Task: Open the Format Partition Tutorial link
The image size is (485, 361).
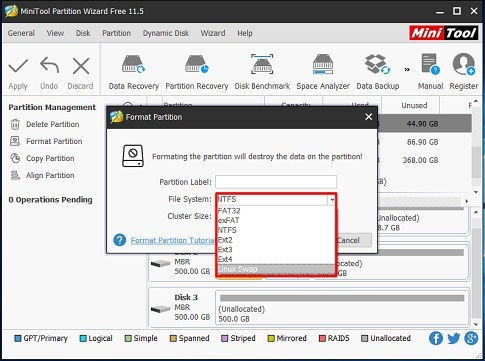Action: [173, 240]
